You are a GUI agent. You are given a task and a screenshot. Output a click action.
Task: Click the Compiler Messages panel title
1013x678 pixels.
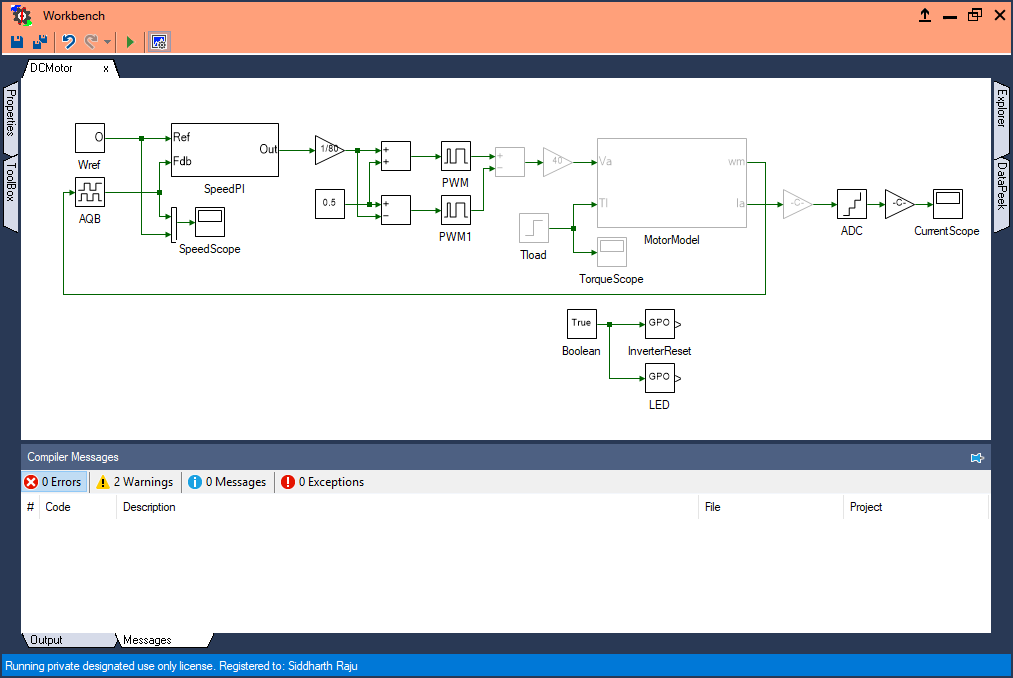click(x=73, y=458)
